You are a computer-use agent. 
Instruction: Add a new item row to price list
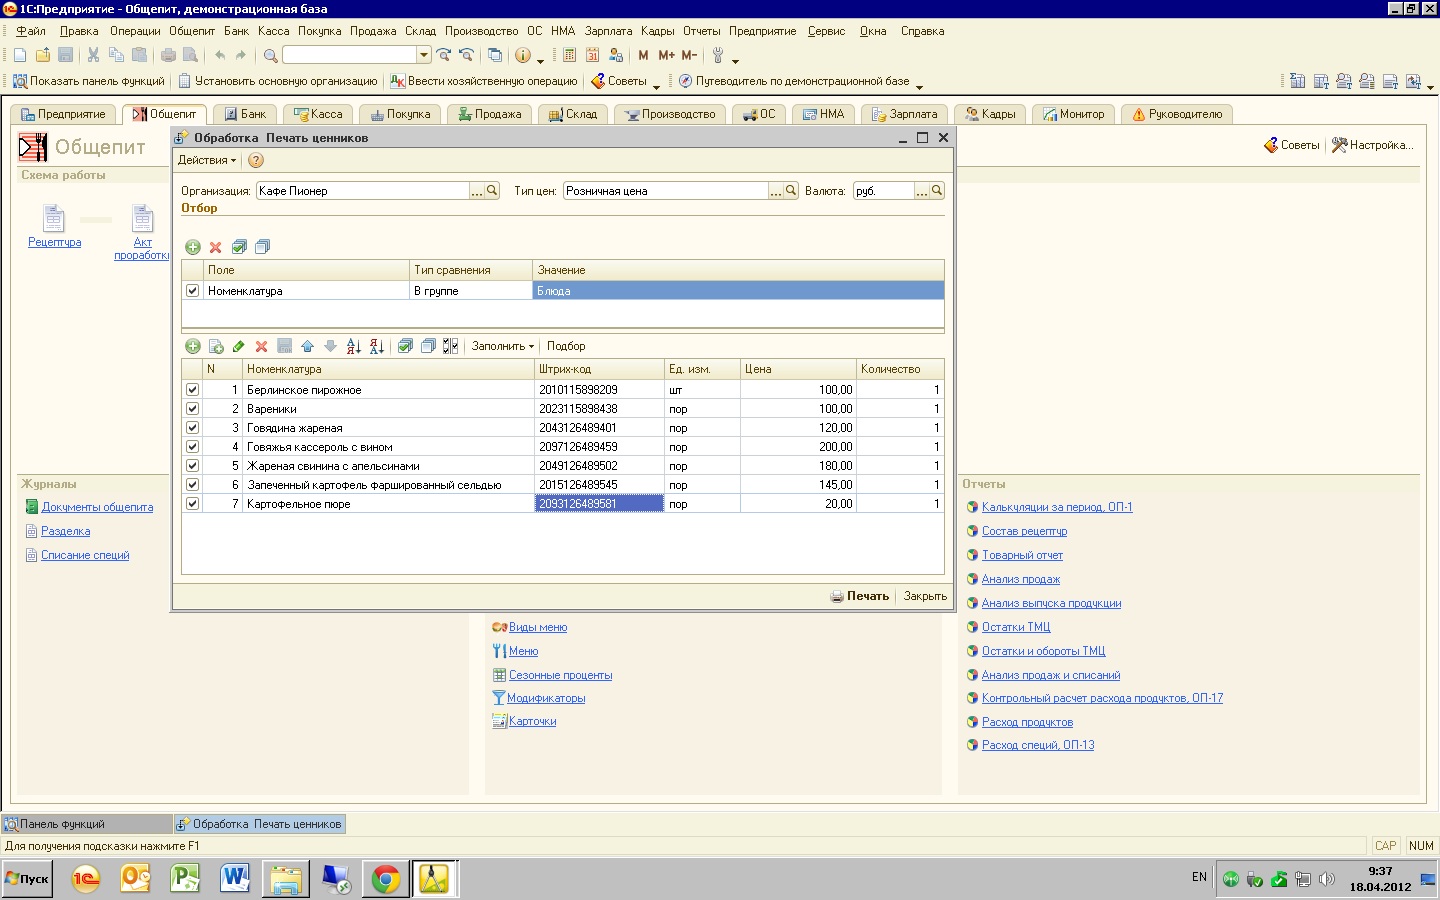(193, 346)
